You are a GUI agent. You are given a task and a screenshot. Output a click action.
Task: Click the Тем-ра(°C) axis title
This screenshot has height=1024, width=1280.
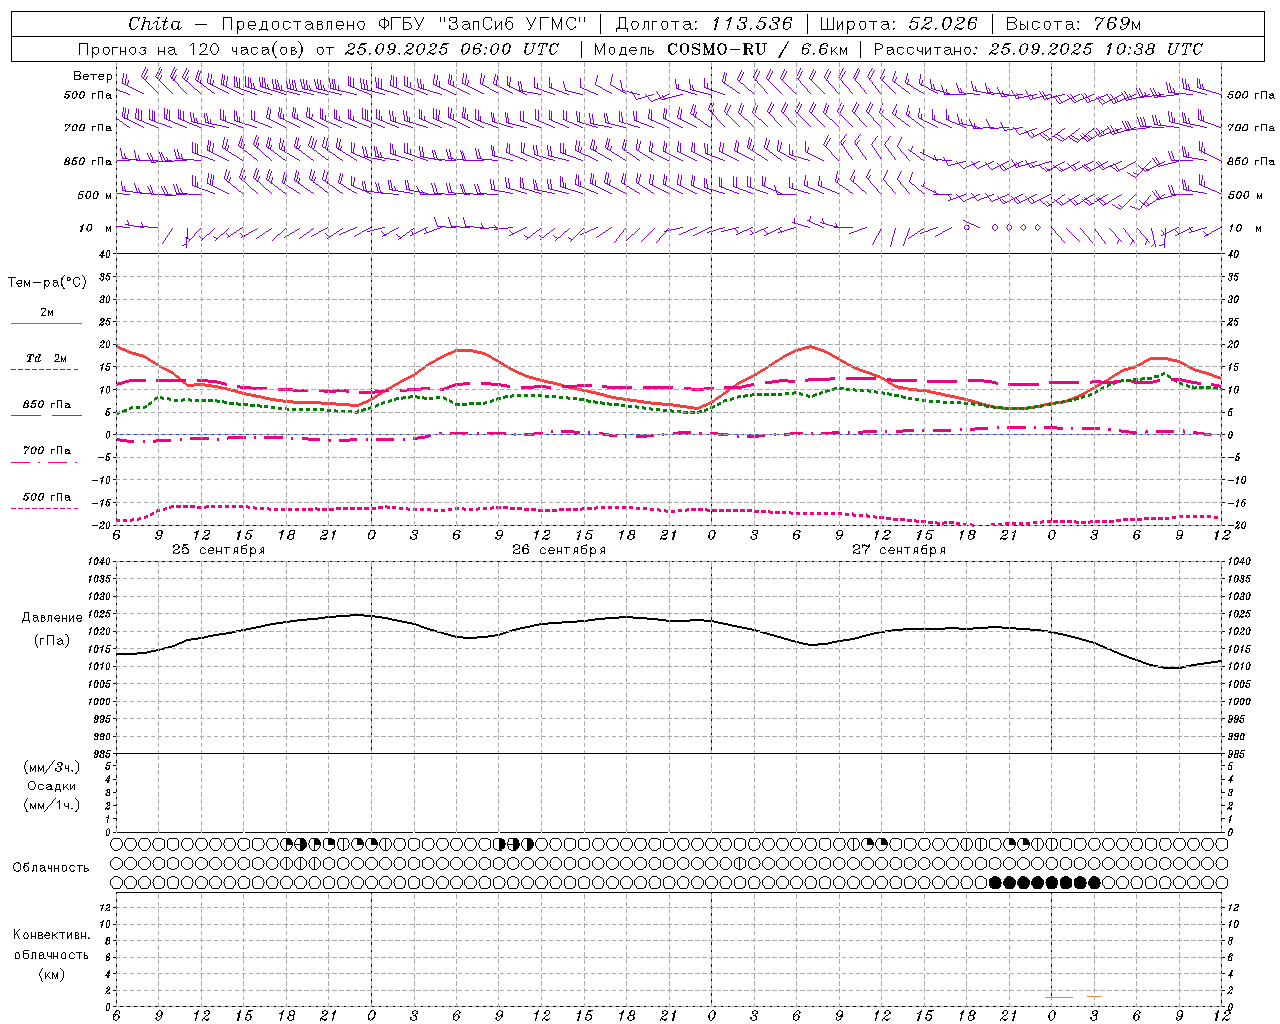click(47, 283)
